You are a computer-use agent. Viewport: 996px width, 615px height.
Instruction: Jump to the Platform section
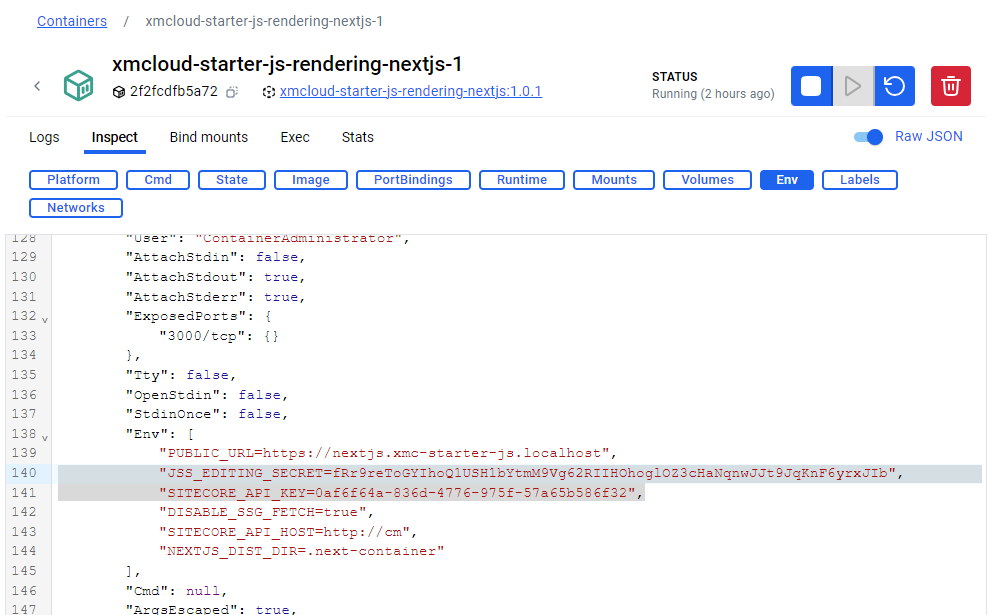[x=73, y=180]
